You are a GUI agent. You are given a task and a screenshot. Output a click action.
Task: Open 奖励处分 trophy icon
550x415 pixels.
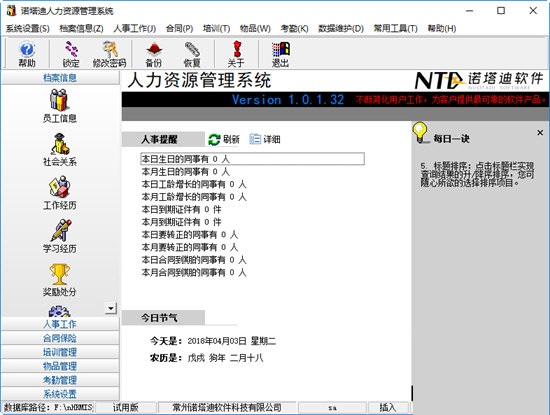[x=60, y=280]
